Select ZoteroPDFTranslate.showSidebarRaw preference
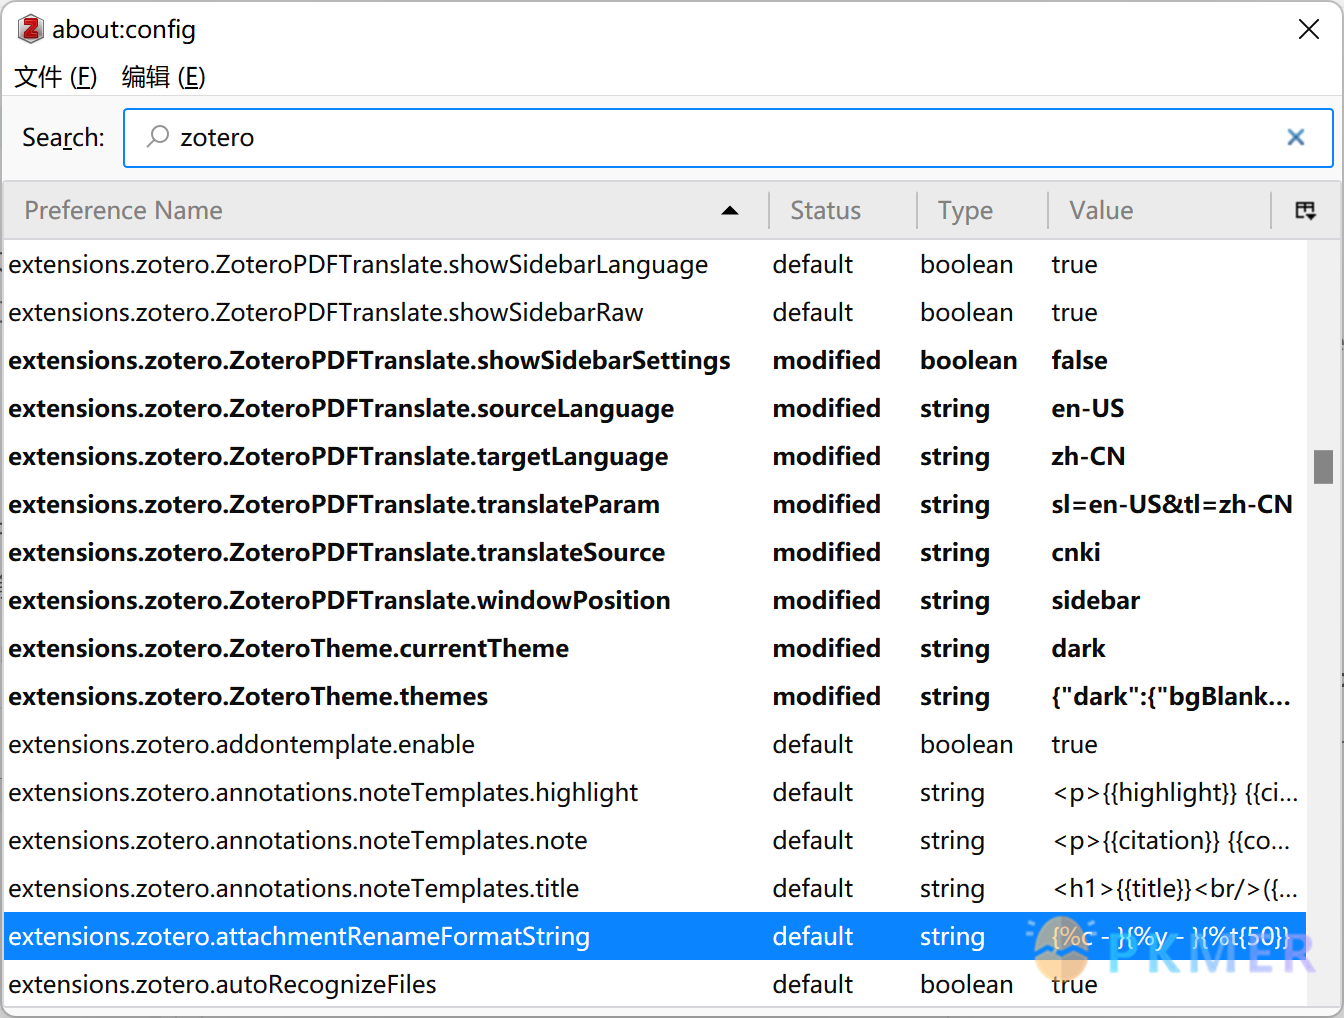Screen dimensions: 1344x1018 (x=655, y=312)
